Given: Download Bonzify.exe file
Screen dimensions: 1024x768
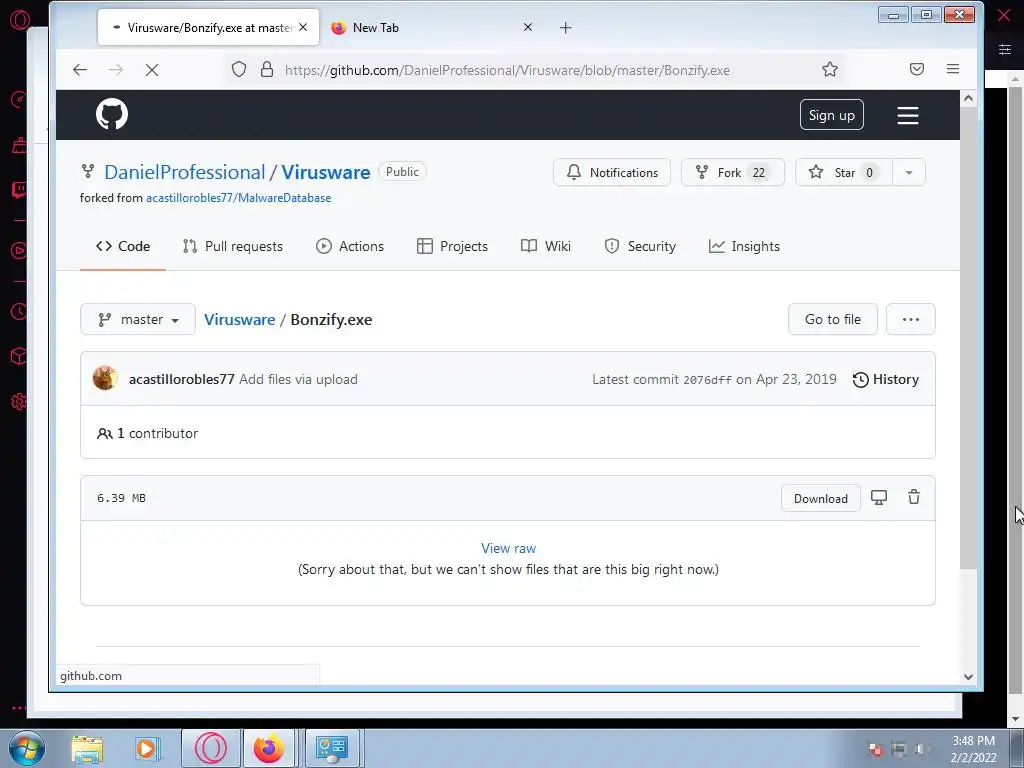Looking at the screenshot, I should pyautogui.click(x=820, y=498).
